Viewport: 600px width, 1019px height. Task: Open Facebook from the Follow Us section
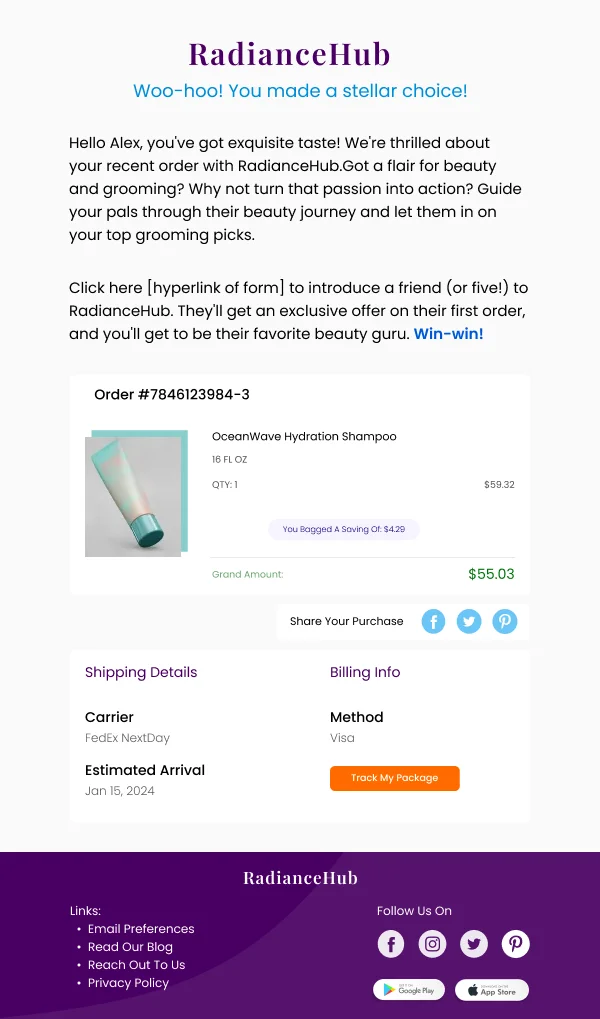(391, 943)
